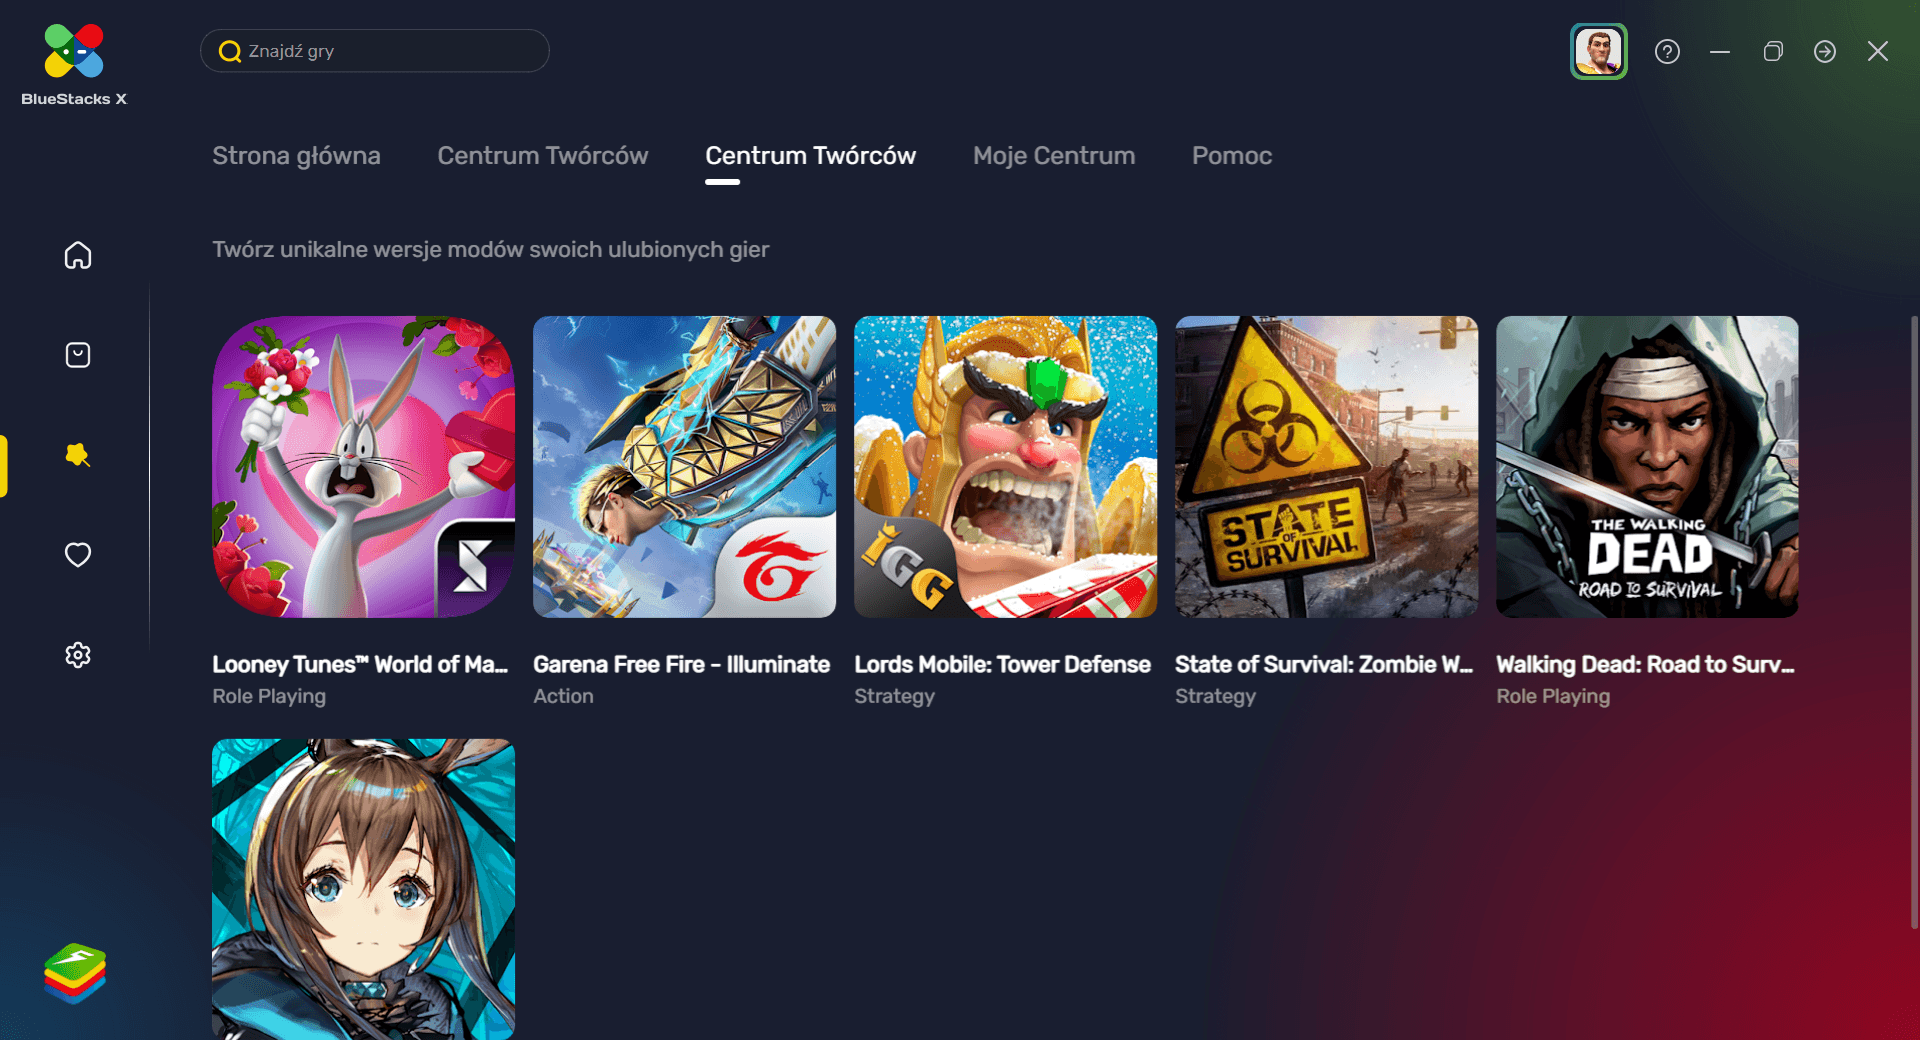
Task: Click Strategy genre under Lords Mobile
Action: pos(894,696)
